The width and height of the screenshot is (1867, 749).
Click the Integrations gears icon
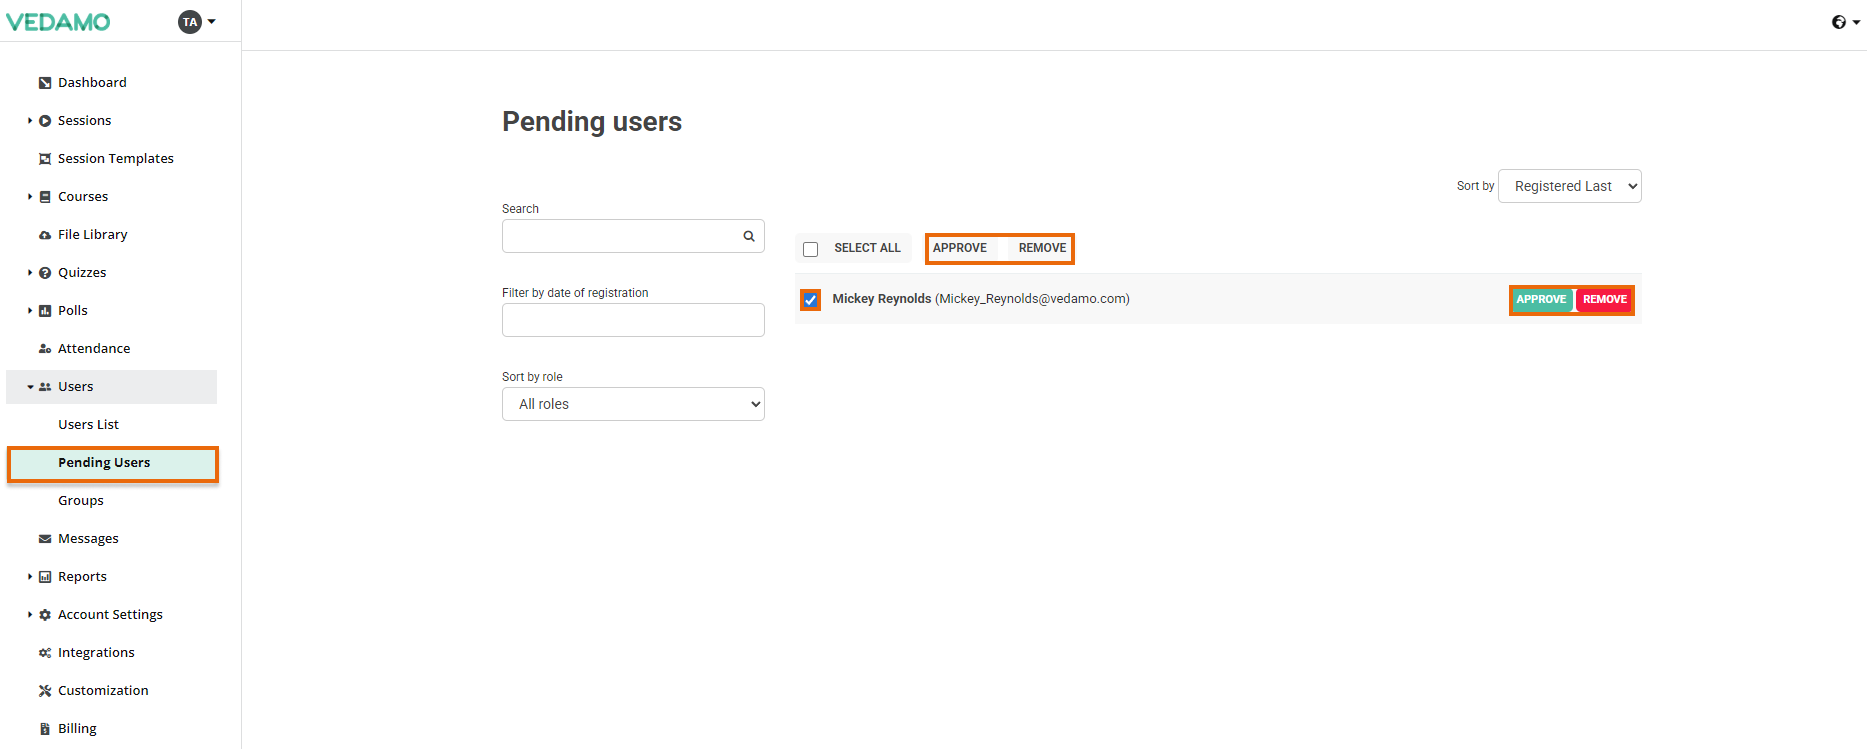45,653
